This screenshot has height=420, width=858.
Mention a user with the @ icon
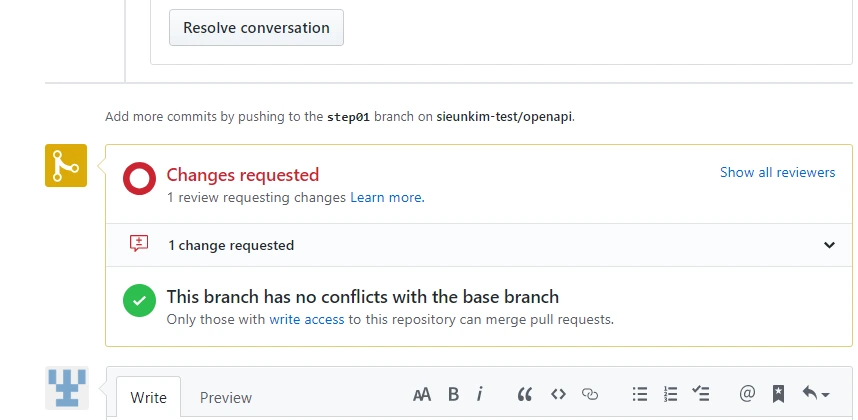746,395
